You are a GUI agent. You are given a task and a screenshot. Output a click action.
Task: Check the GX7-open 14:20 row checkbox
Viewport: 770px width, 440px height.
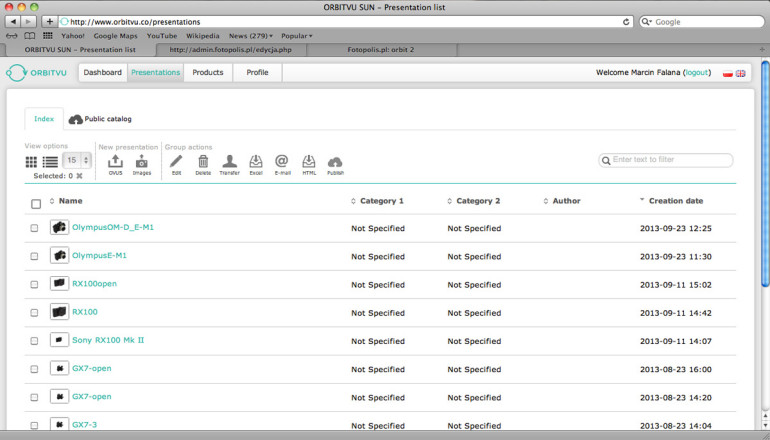[34, 397]
